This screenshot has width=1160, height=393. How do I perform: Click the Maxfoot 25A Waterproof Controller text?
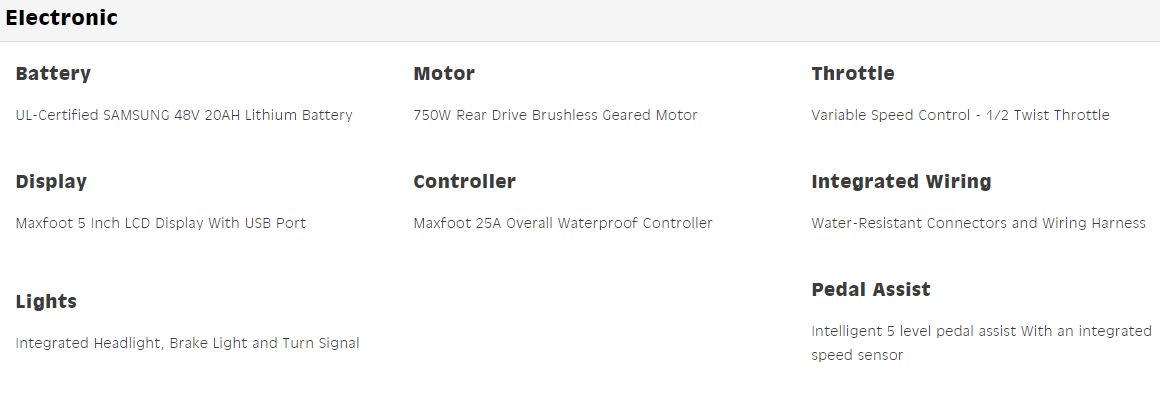[x=563, y=224]
